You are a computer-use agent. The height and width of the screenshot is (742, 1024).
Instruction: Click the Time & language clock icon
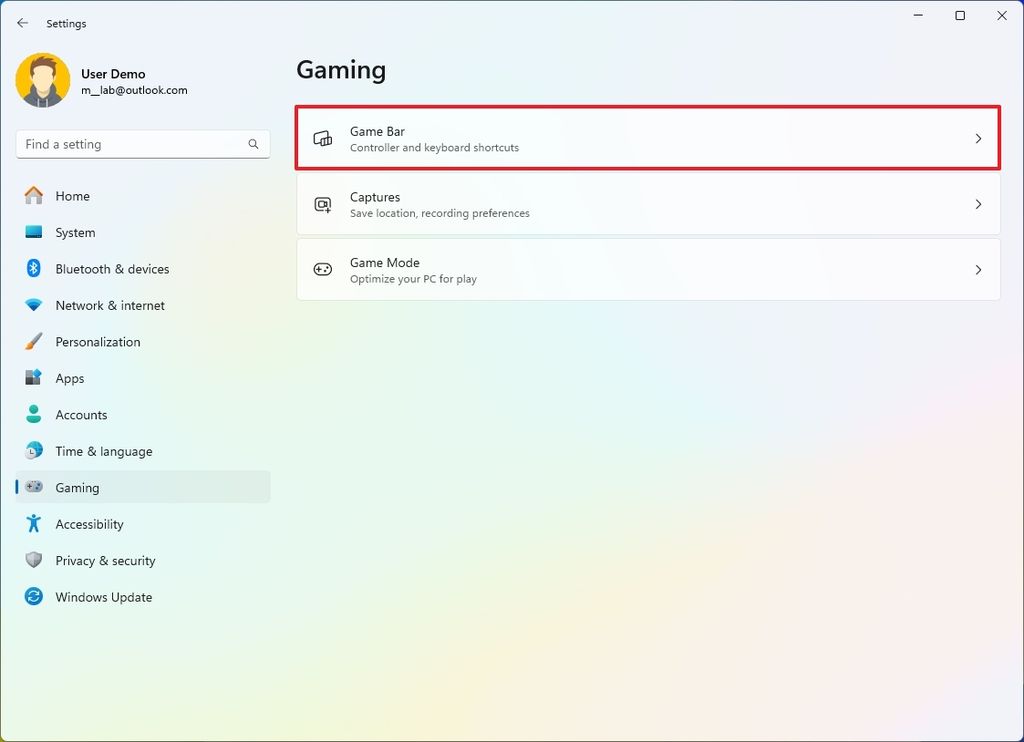[x=33, y=451]
